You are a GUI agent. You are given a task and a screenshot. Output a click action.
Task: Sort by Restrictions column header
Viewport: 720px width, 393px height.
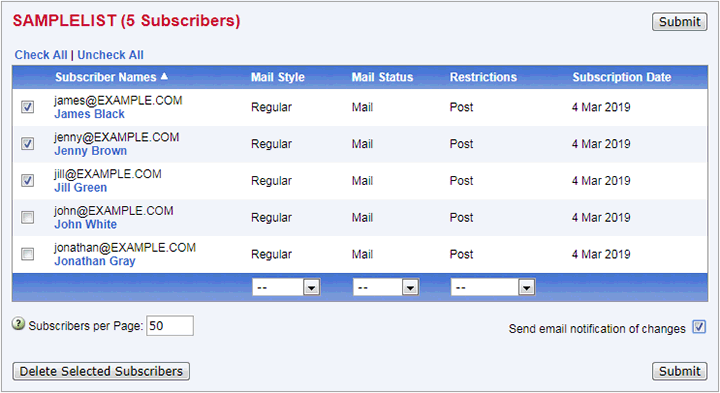coord(483,77)
